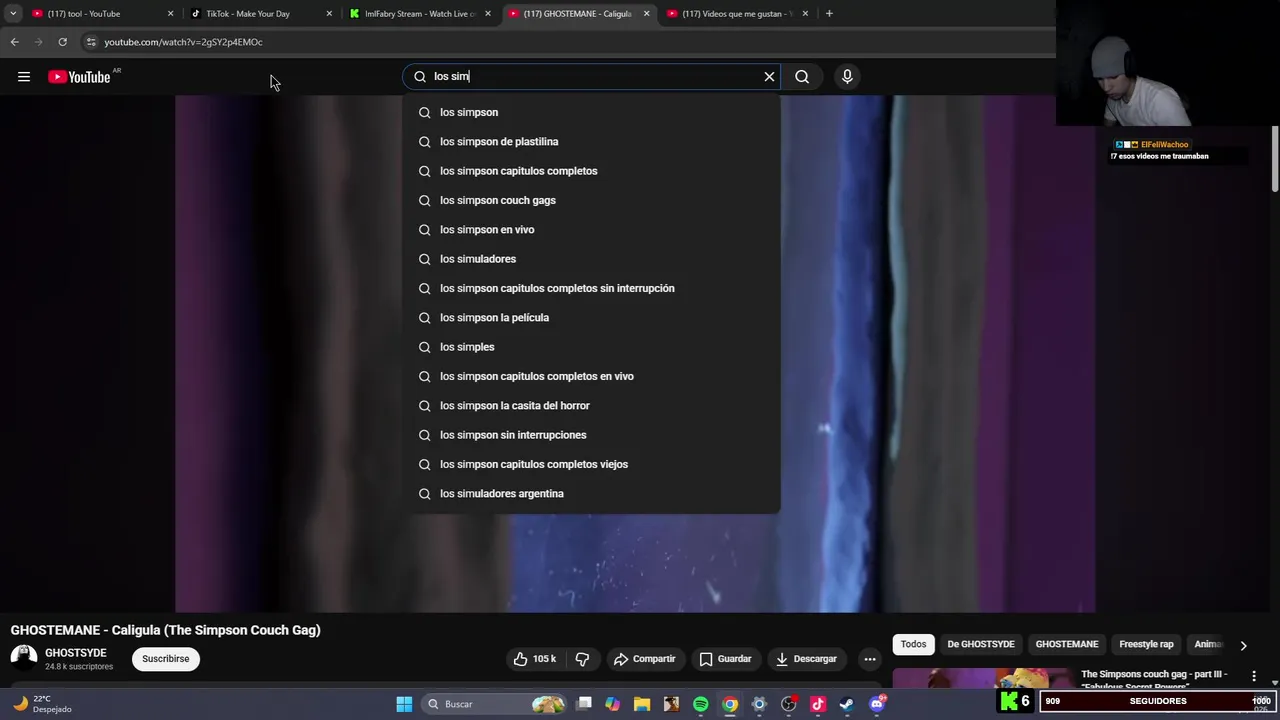Select 'los simpson sin interrupciones' suggestion
1280x720 pixels.
pyautogui.click(x=591, y=435)
